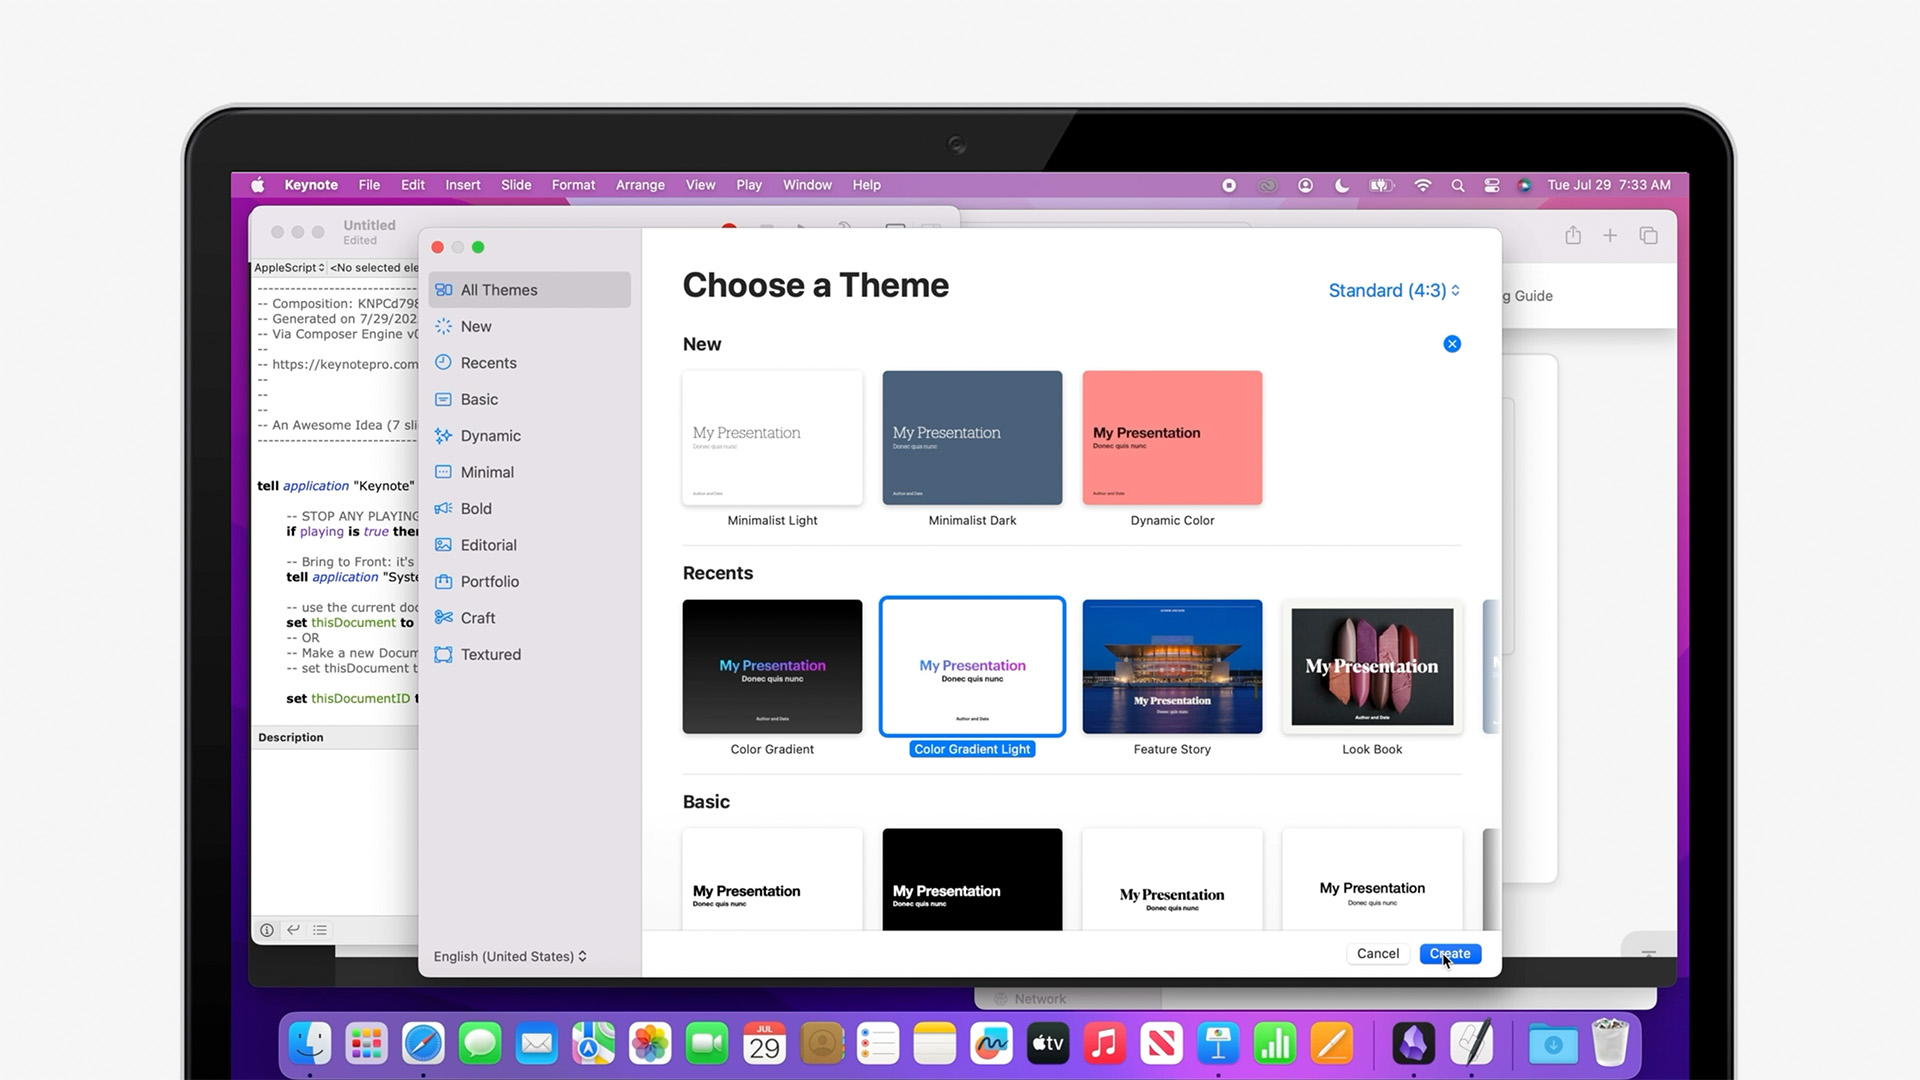This screenshot has height=1080, width=1920.
Task: Open the Format menu
Action: [573, 185]
